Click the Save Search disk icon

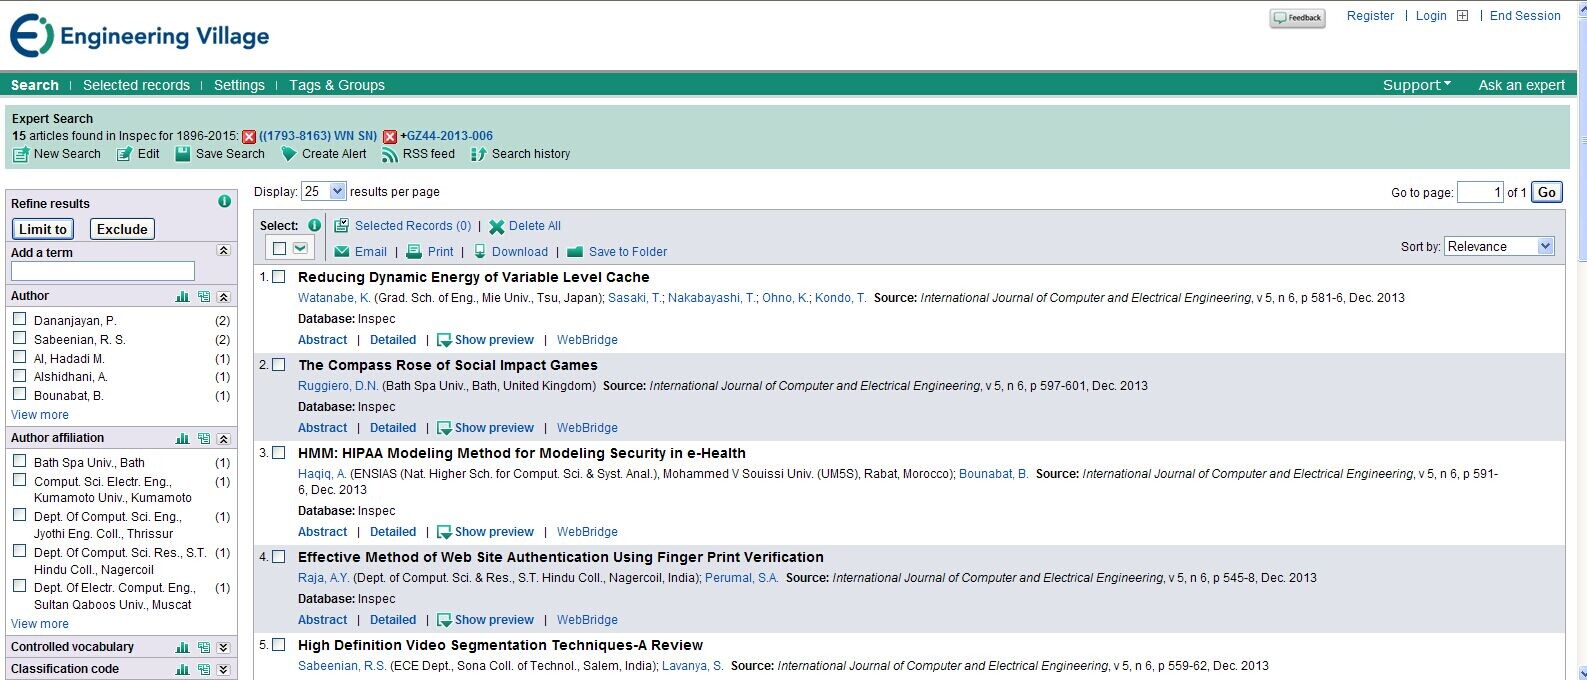coord(183,154)
